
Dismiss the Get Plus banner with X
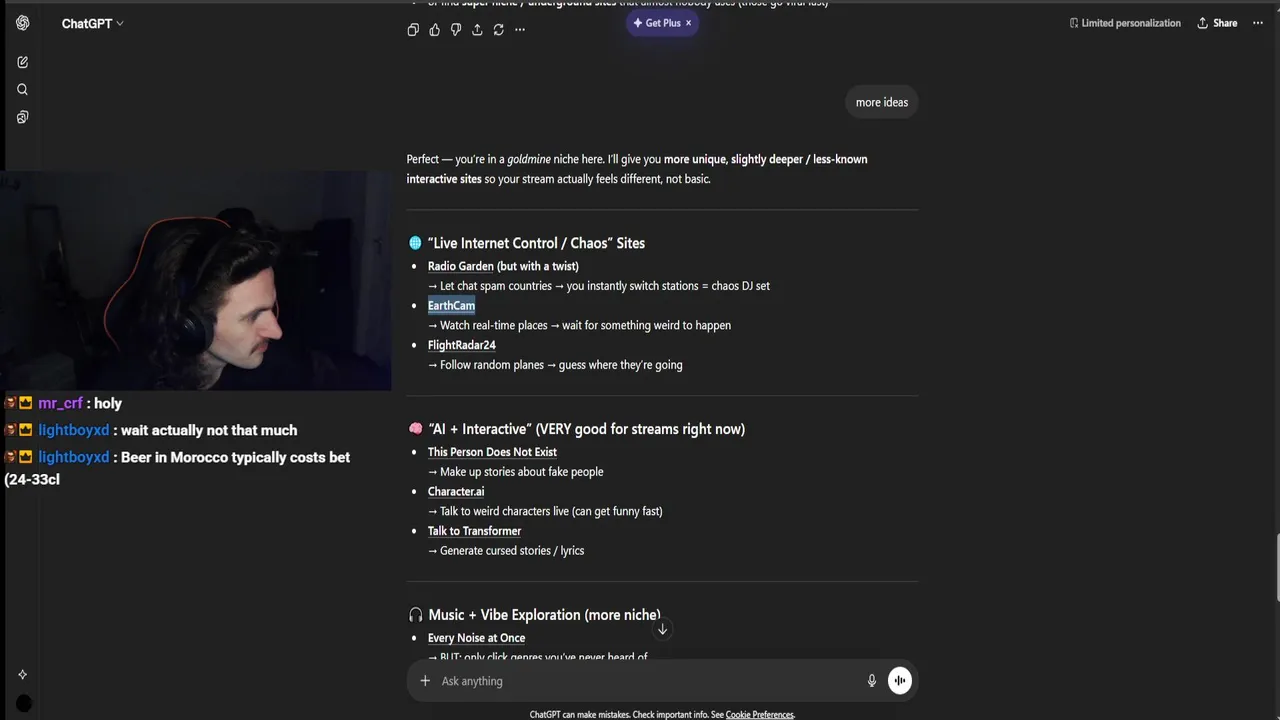pyautogui.click(x=688, y=23)
